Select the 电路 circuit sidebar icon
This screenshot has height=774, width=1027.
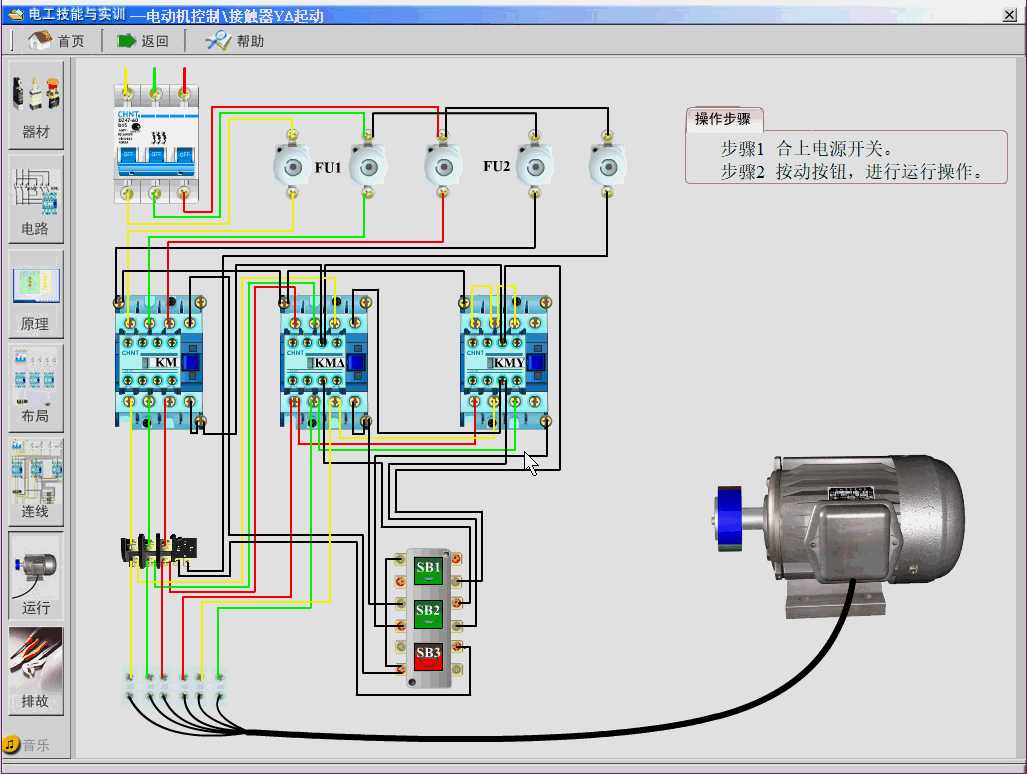tap(36, 199)
